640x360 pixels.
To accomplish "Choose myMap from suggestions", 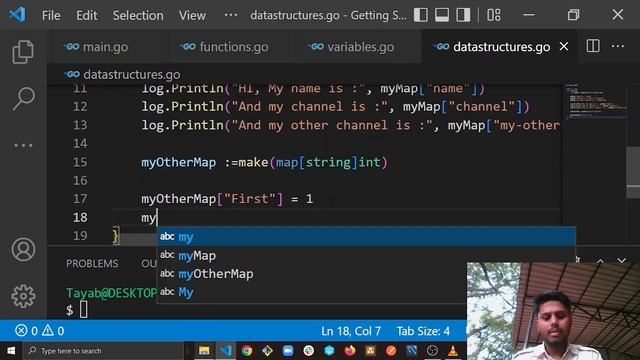I will pos(367,256).
